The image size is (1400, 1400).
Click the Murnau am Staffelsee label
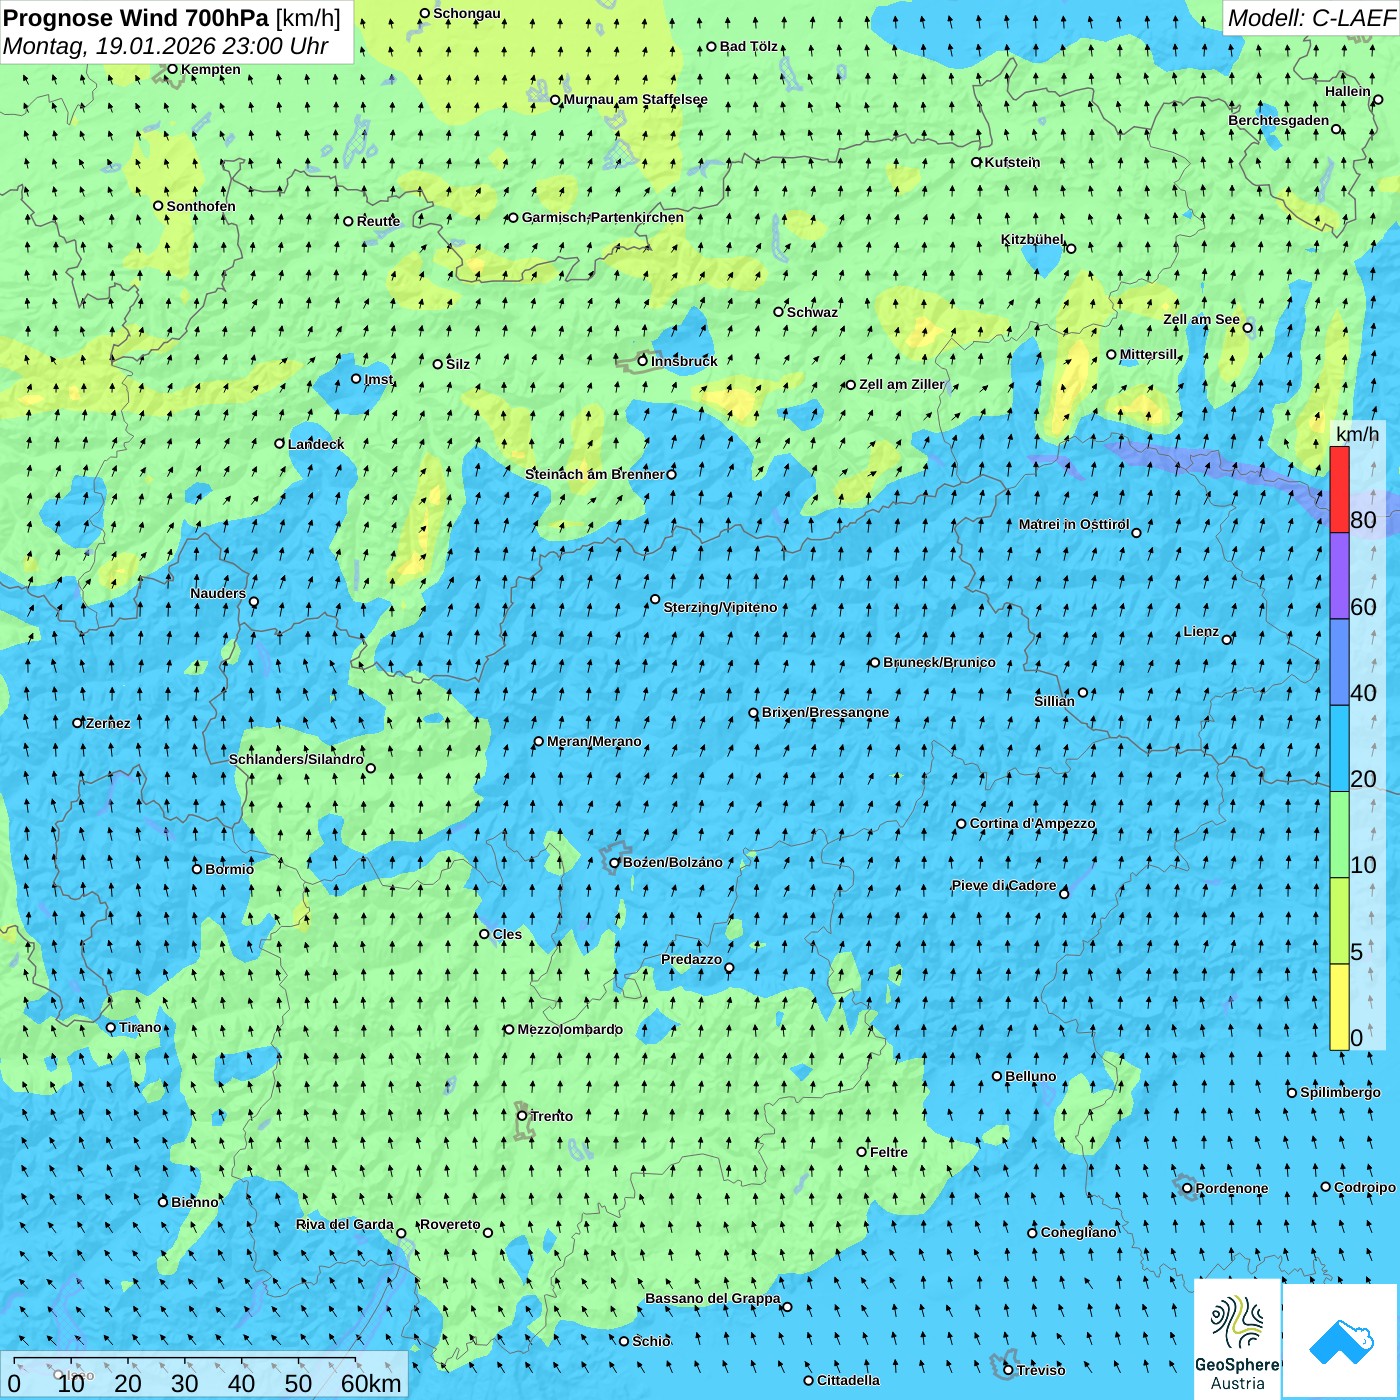click(636, 100)
